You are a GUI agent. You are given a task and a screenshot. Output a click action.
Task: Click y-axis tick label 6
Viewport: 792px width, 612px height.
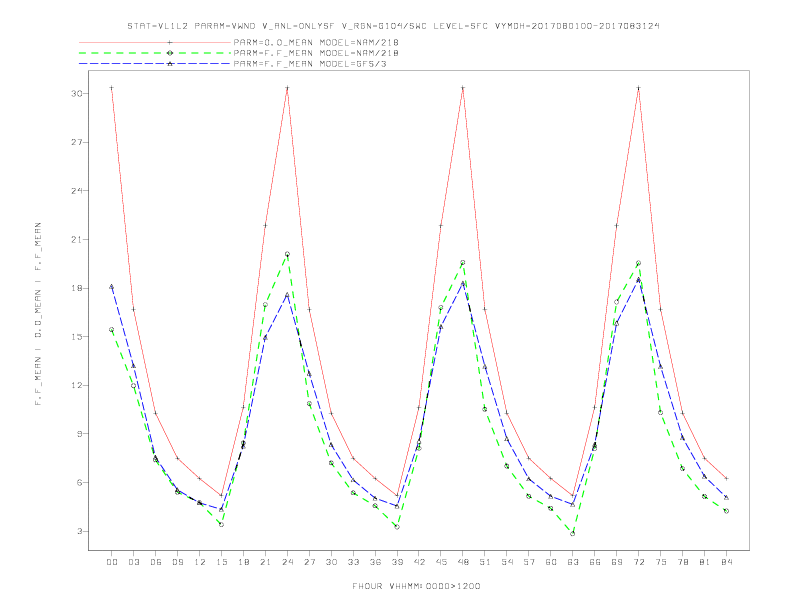click(x=80, y=483)
